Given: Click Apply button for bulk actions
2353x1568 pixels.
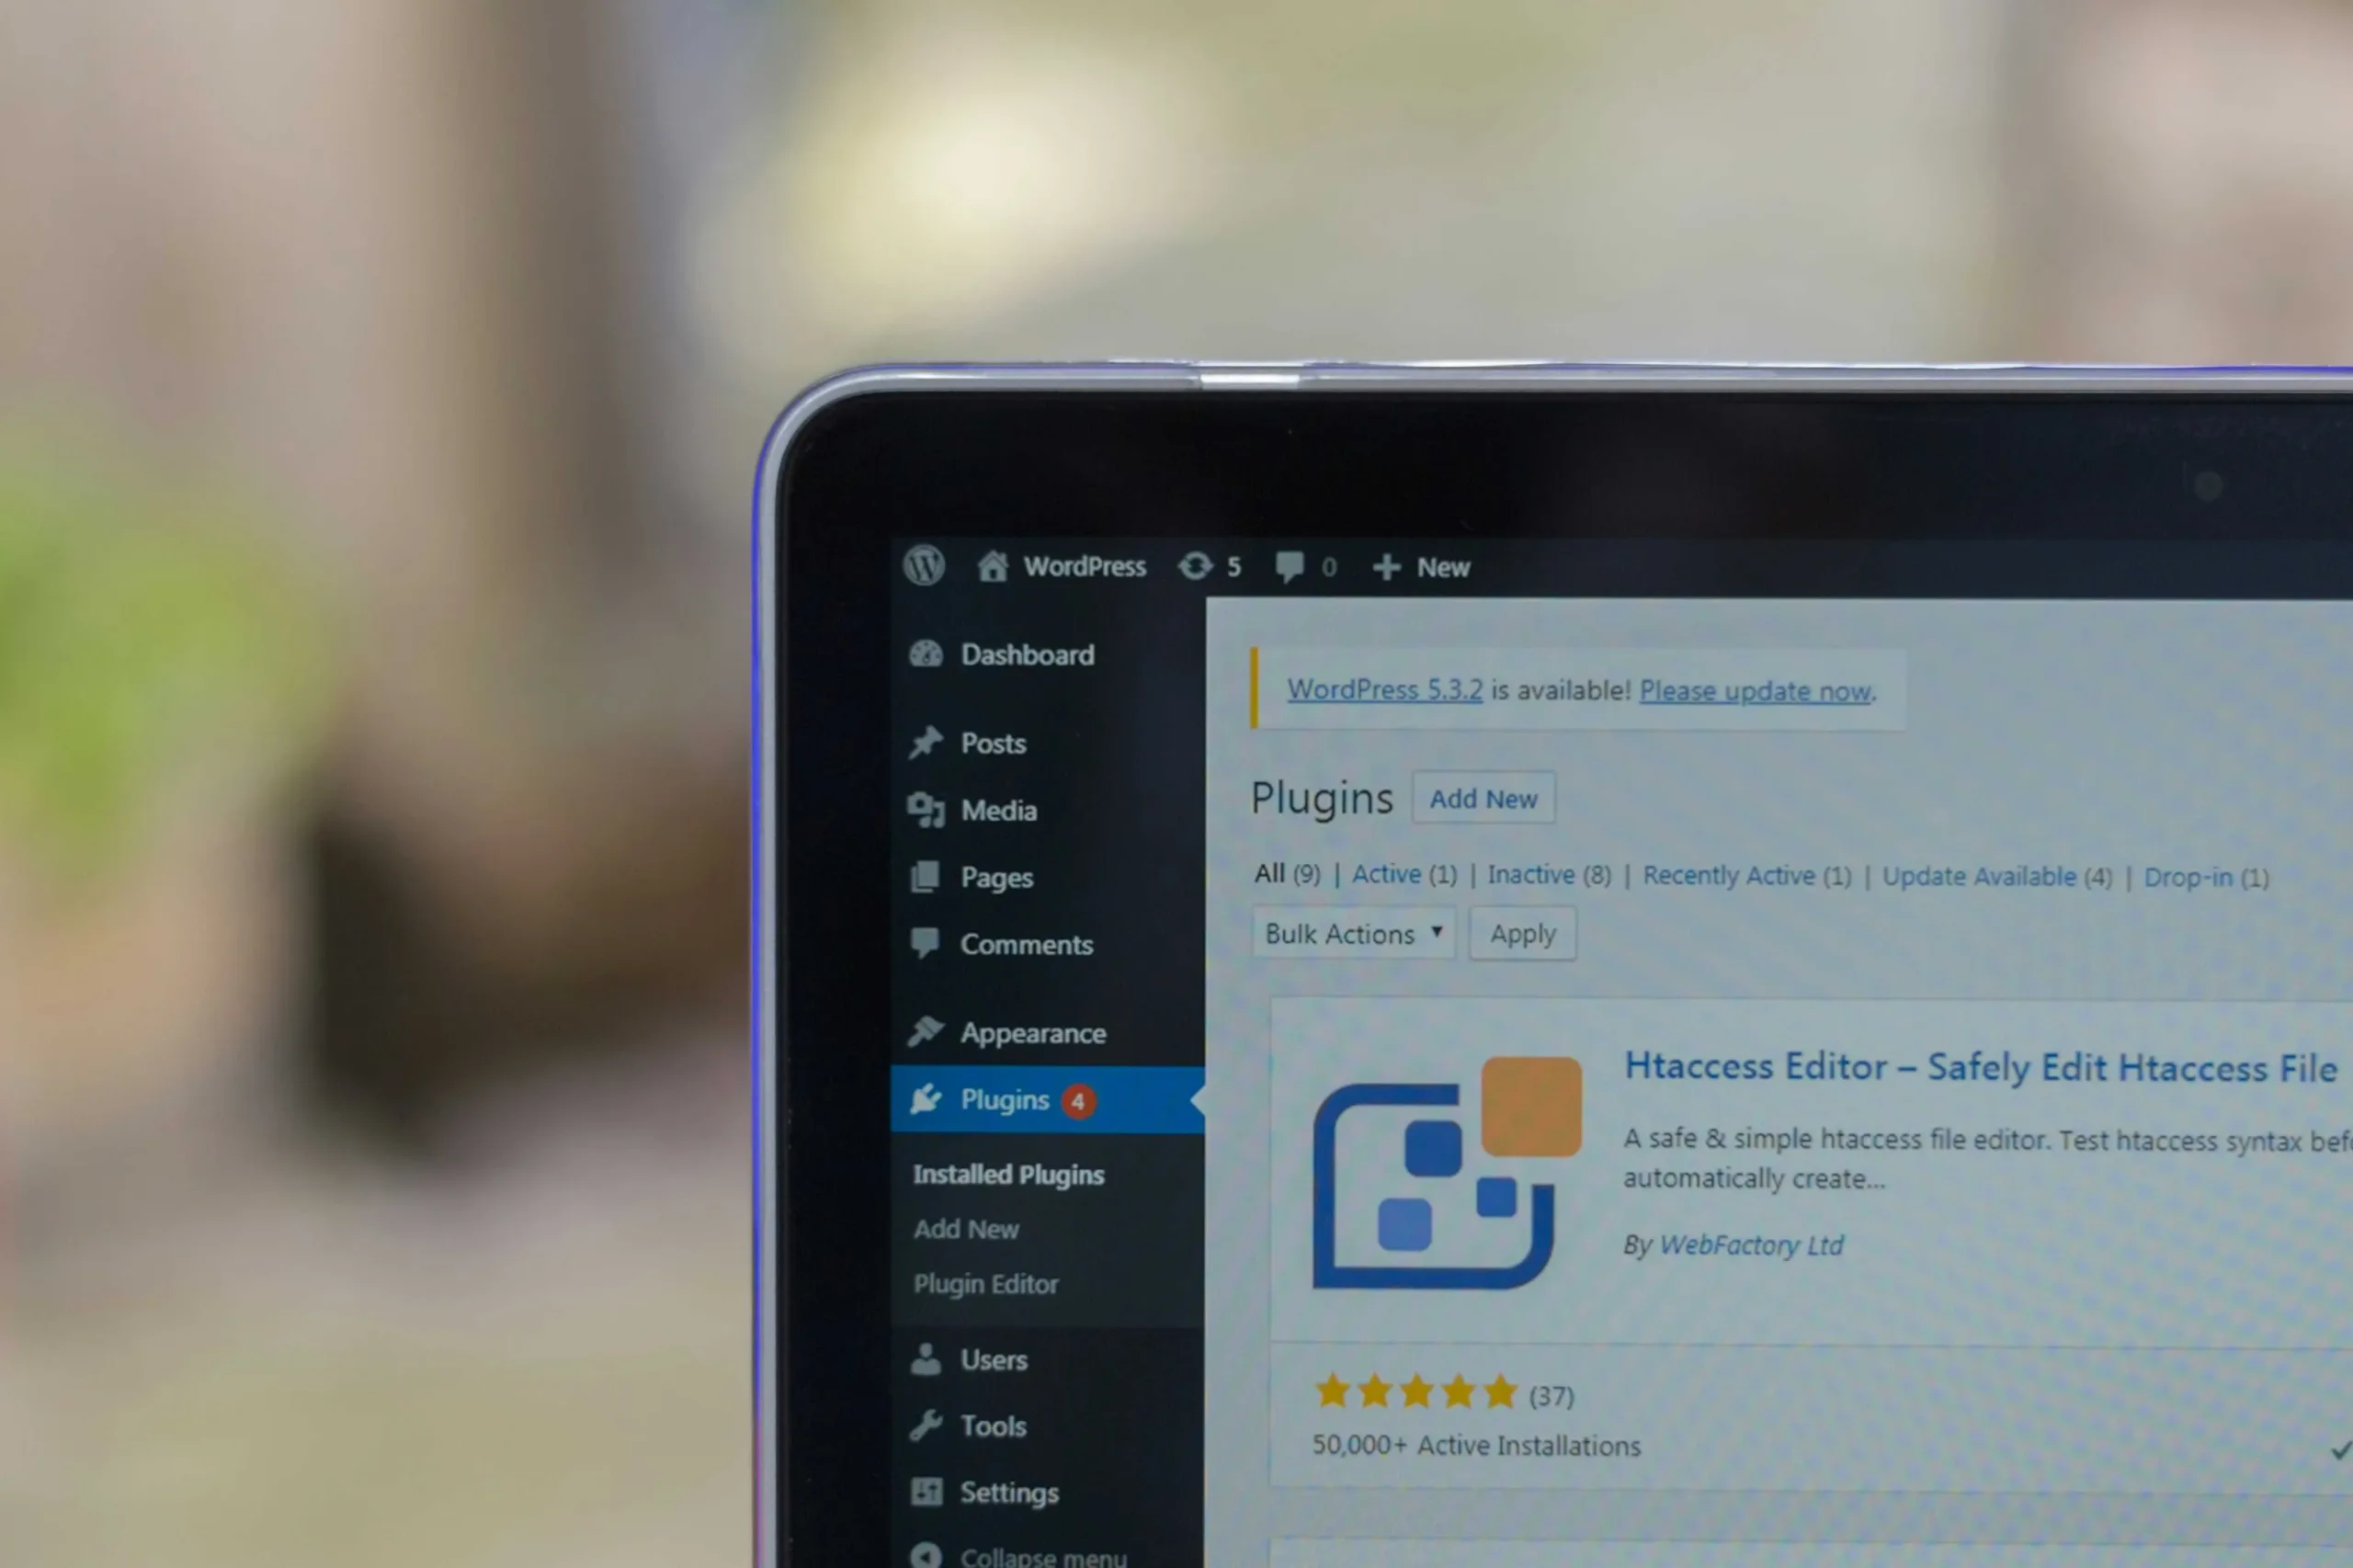Looking at the screenshot, I should (1520, 933).
